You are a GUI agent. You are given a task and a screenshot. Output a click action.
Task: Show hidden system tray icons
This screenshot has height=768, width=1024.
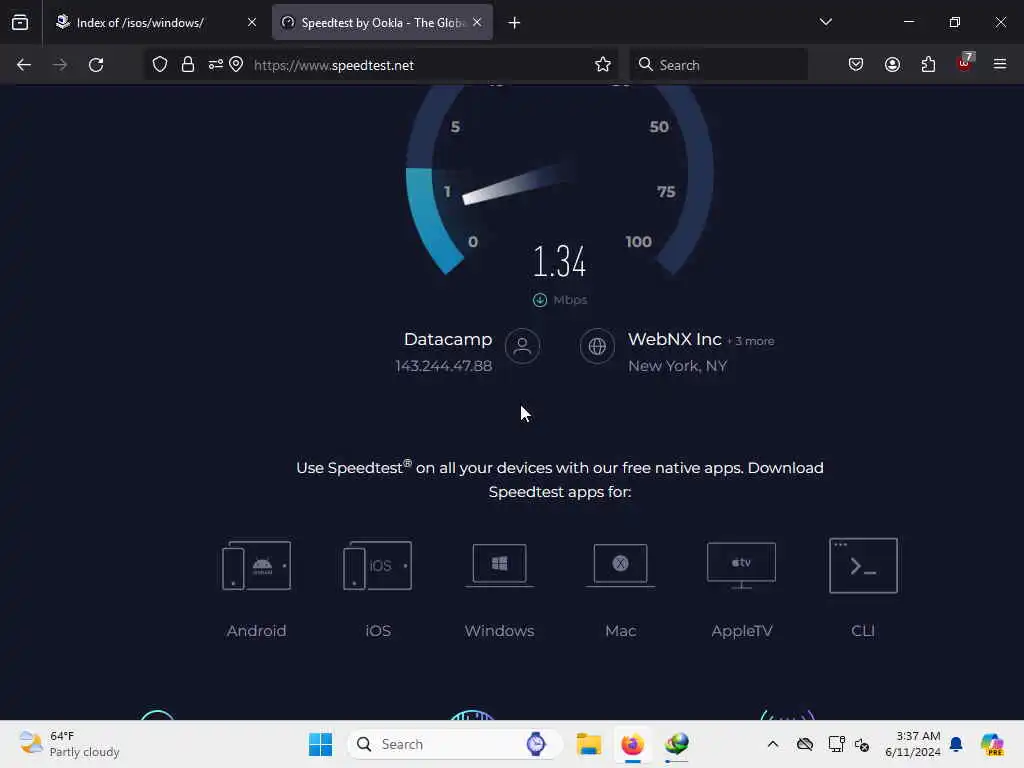click(x=773, y=744)
